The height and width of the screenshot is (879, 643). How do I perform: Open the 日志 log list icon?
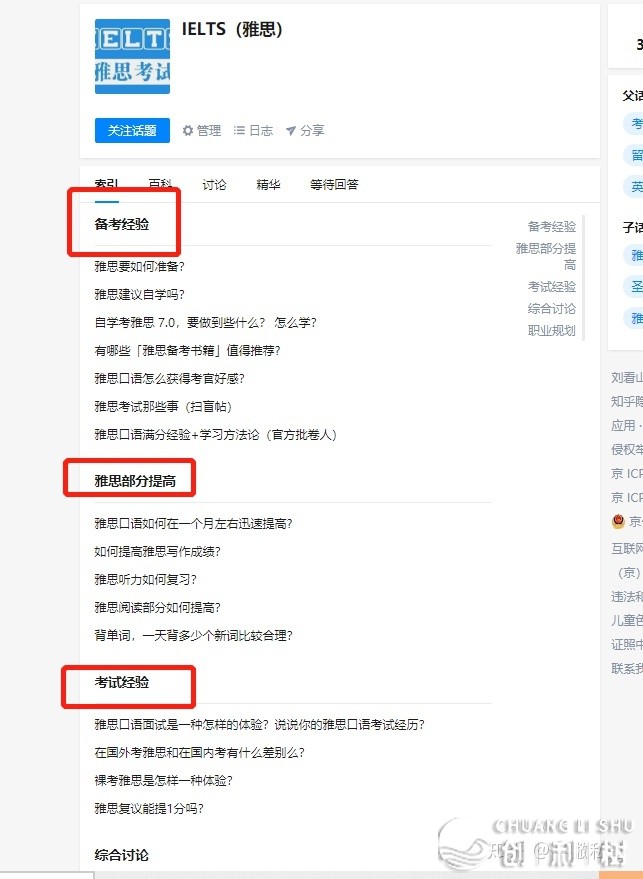pyautogui.click(x=239, y=131)
